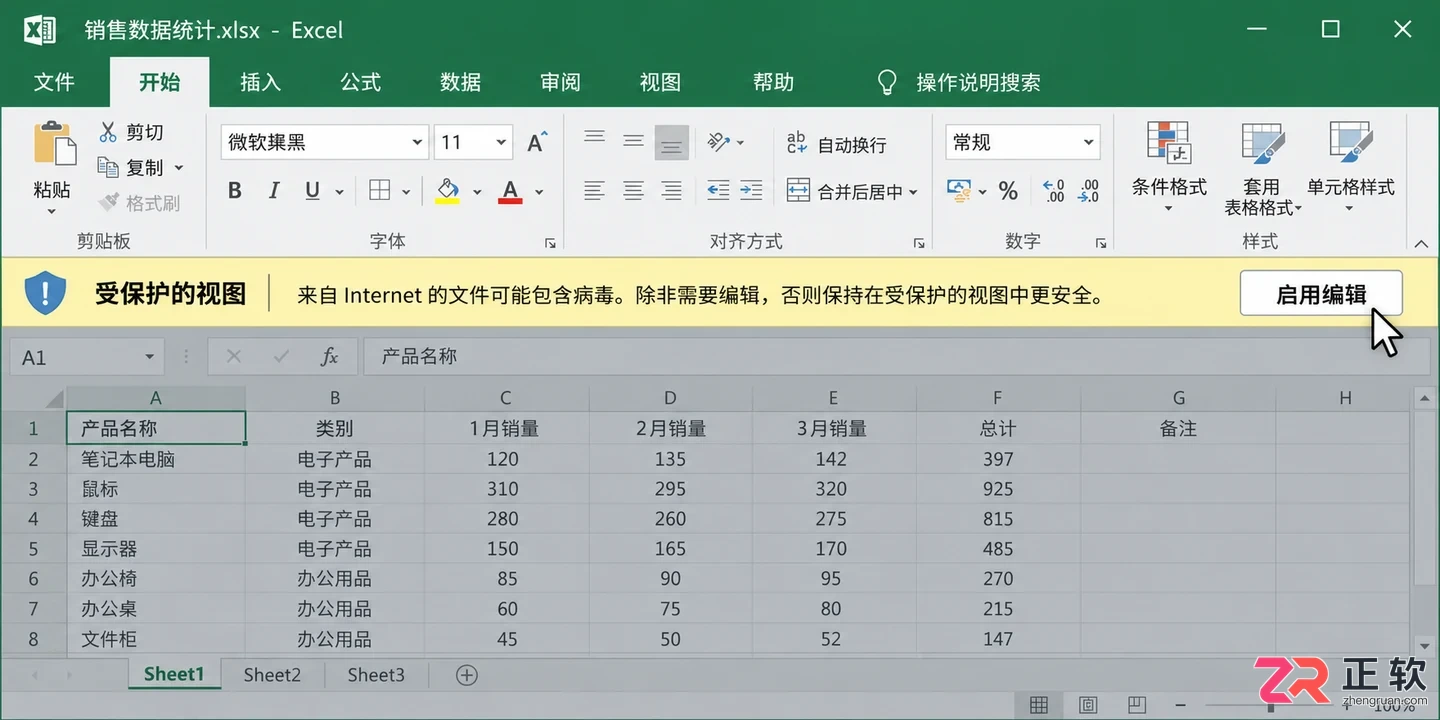This screenshot has height=720, width=1440.
Task: Select Normal view icon in status bar
Action: (x=1039, y=705)
